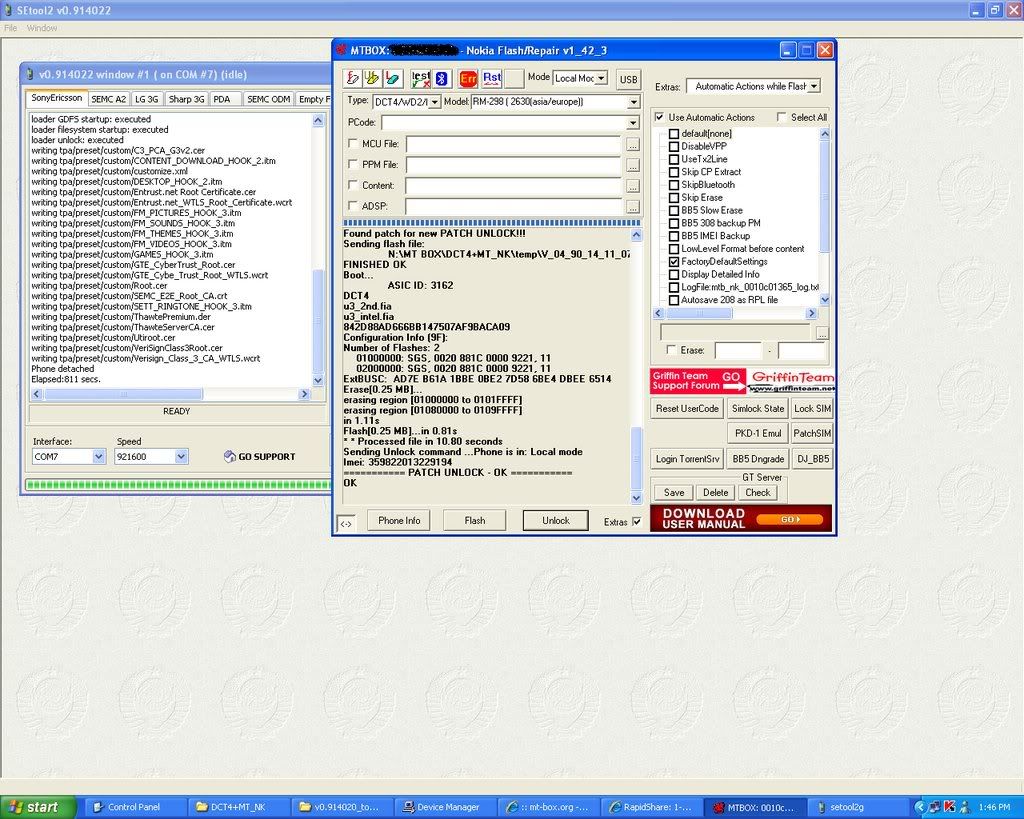Open the File menu in SEtool2
The height and width of the screenshot is (819, 1024).
point(10,28)
